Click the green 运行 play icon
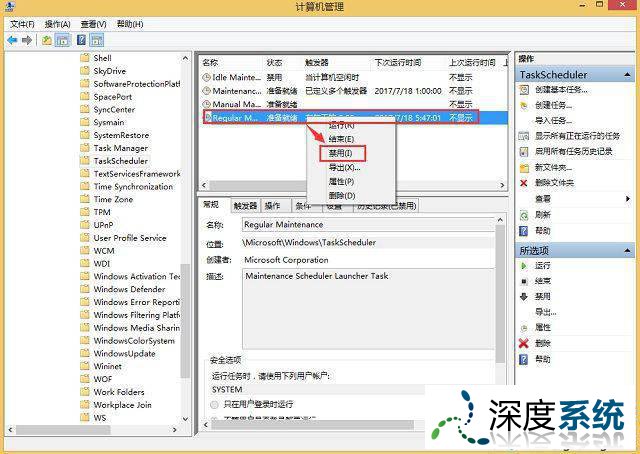 click(524, 265)
